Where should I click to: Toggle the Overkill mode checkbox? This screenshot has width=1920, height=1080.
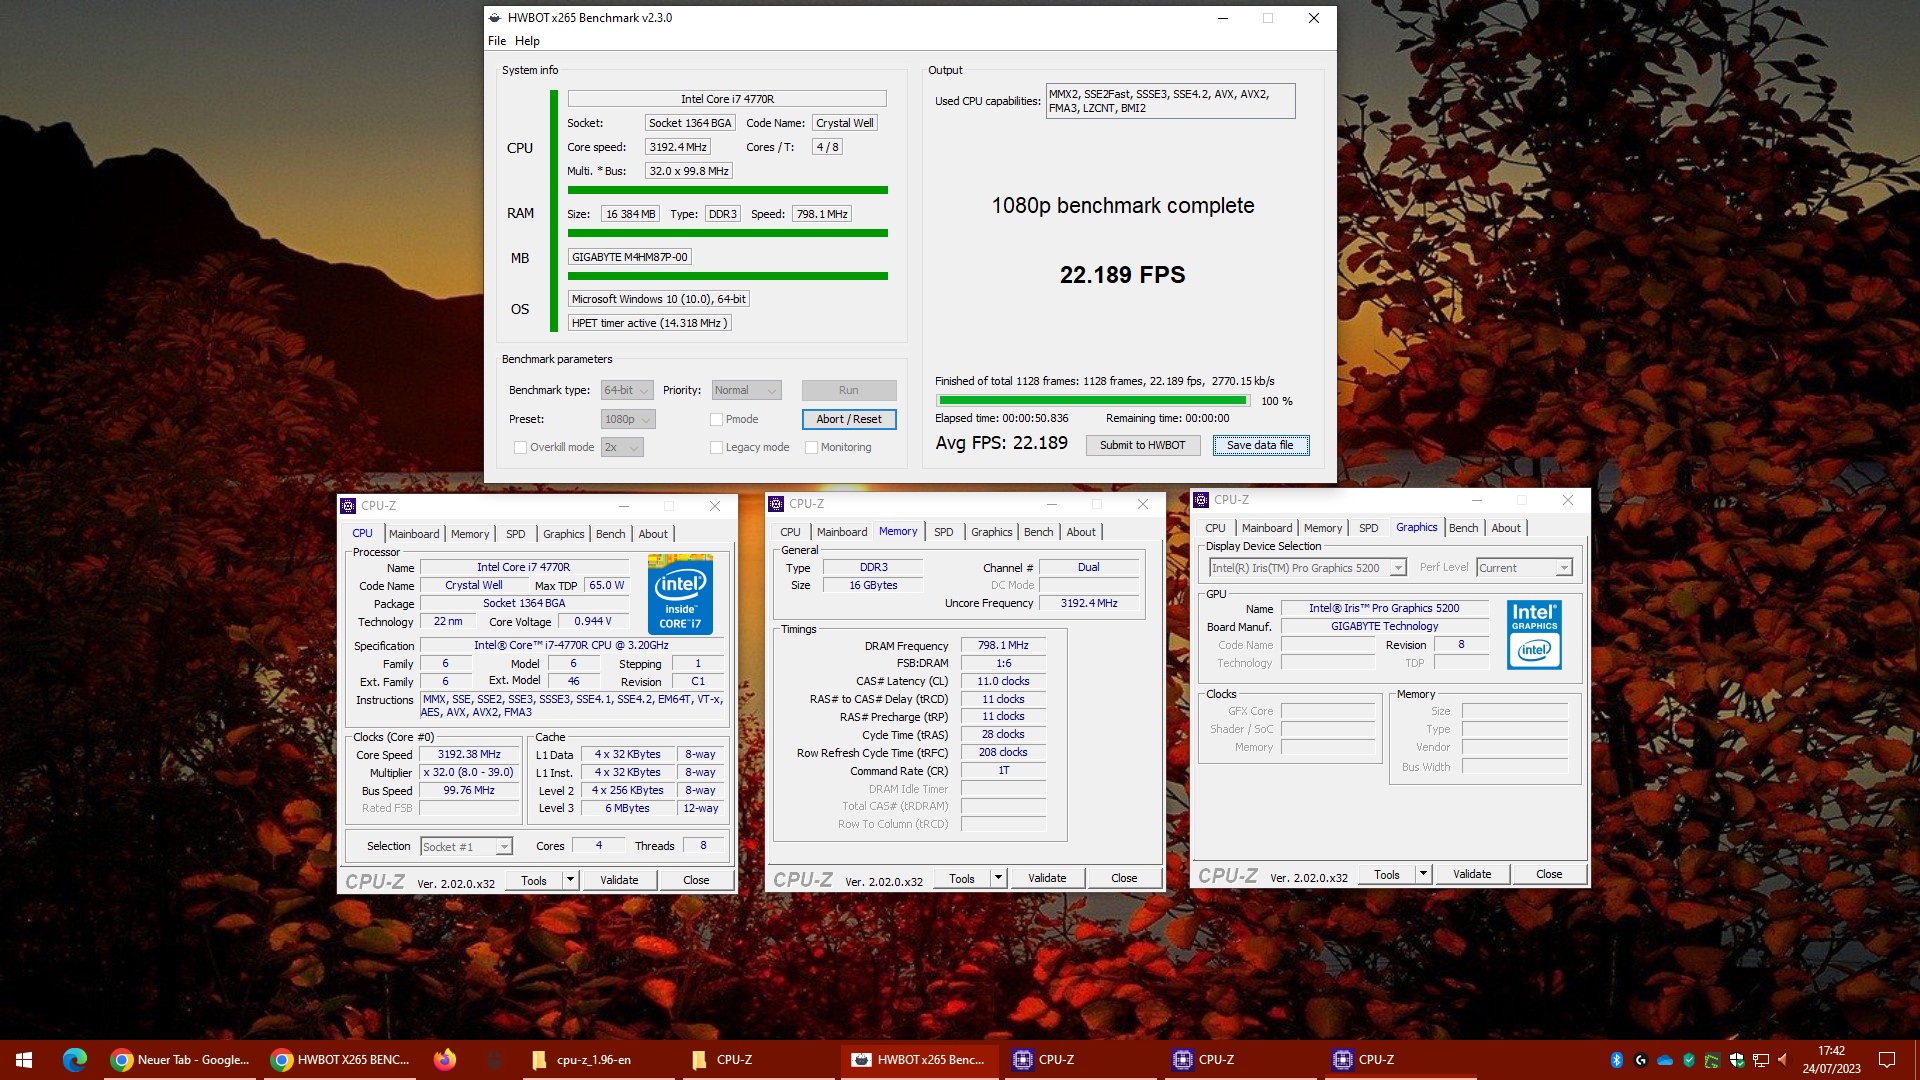[x=520, y=448]
